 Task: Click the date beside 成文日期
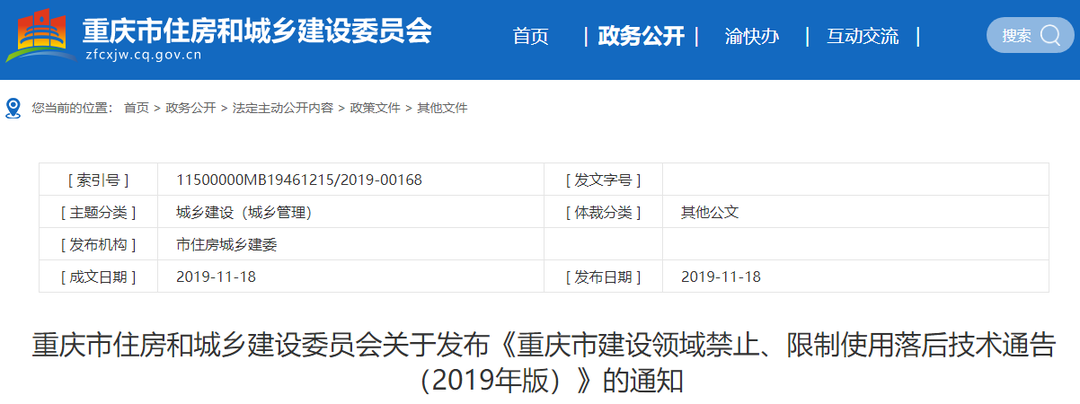[215, 276]
